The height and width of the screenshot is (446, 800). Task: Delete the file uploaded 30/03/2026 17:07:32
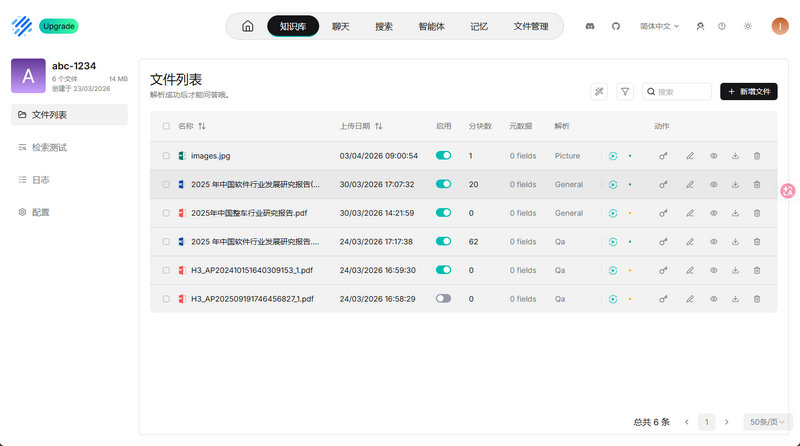click(757, 185)
